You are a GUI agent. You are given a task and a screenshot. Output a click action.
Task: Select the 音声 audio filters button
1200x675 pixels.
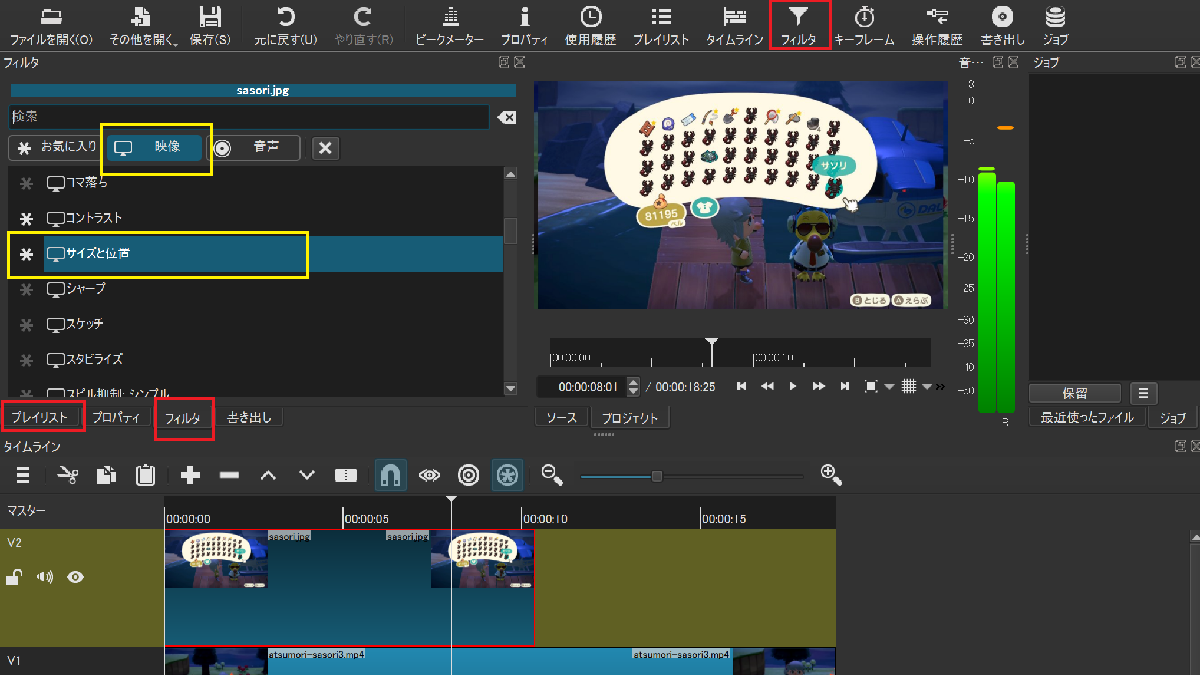(x=253, y=147)
